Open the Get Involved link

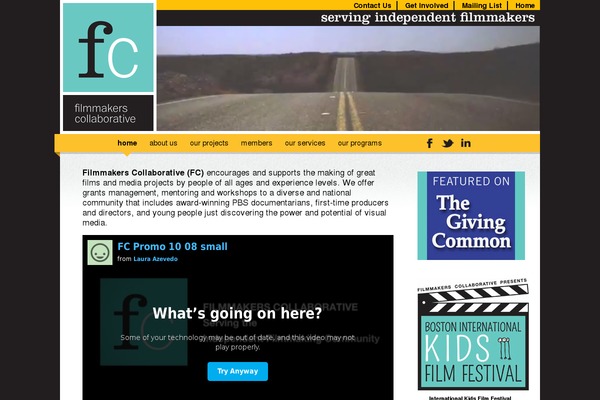click(426, 5)
